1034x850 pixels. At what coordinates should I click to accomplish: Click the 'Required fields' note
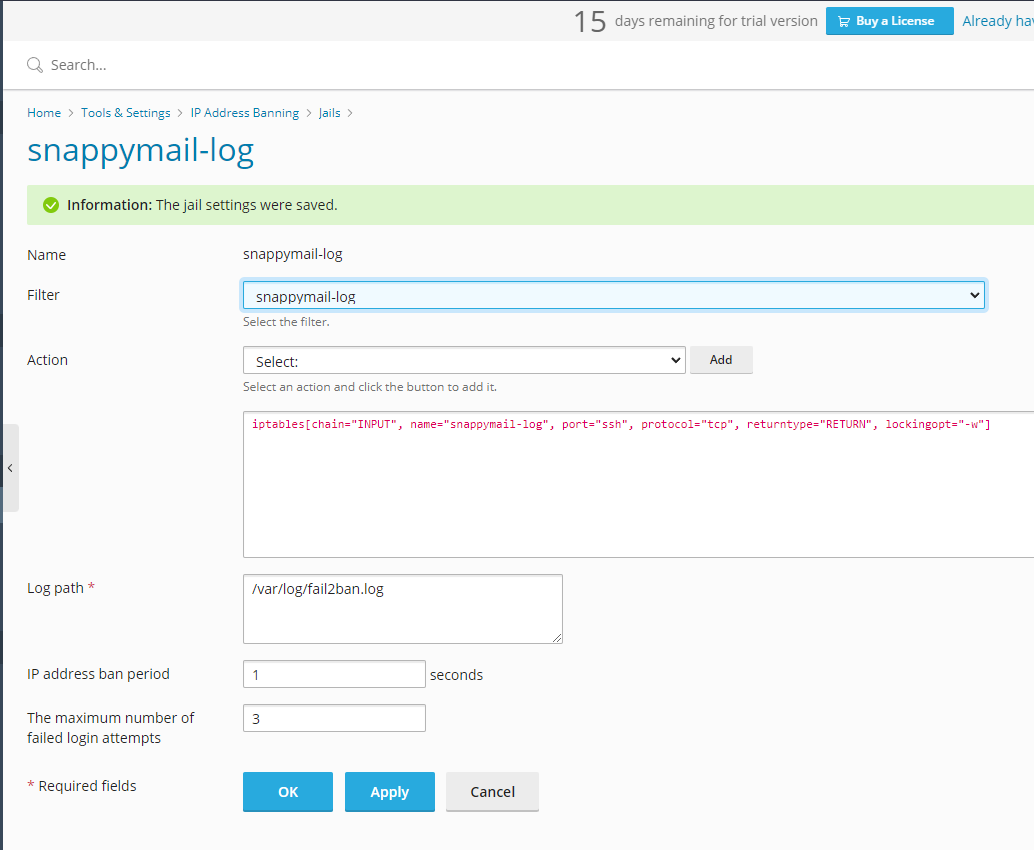(x=82, y=786)
